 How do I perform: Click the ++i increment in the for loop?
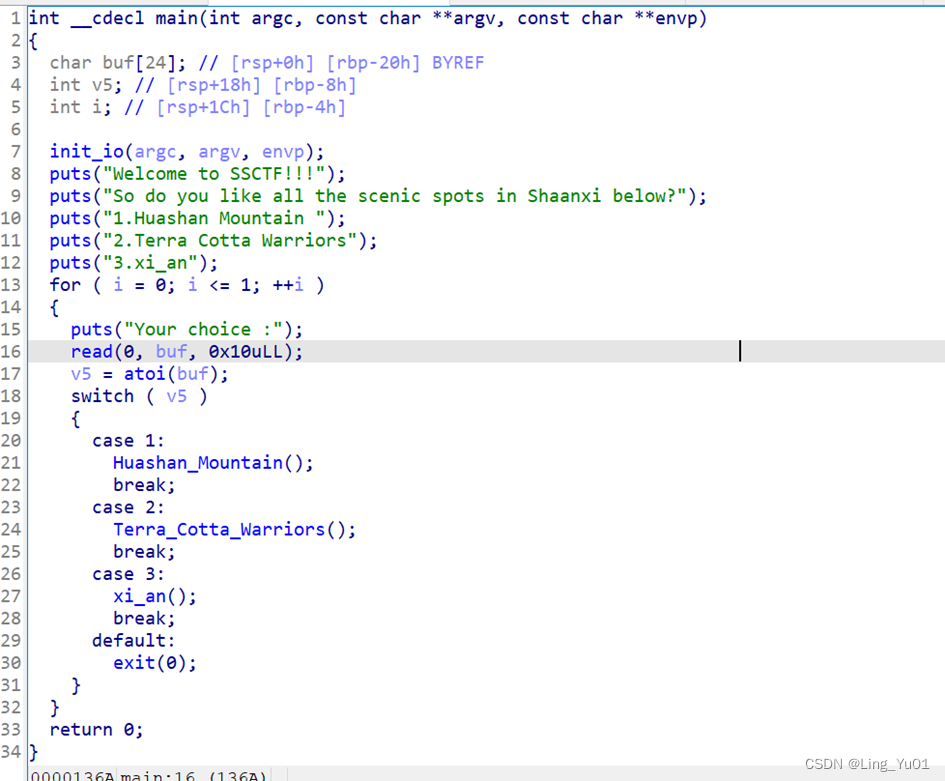coord(287,285)
